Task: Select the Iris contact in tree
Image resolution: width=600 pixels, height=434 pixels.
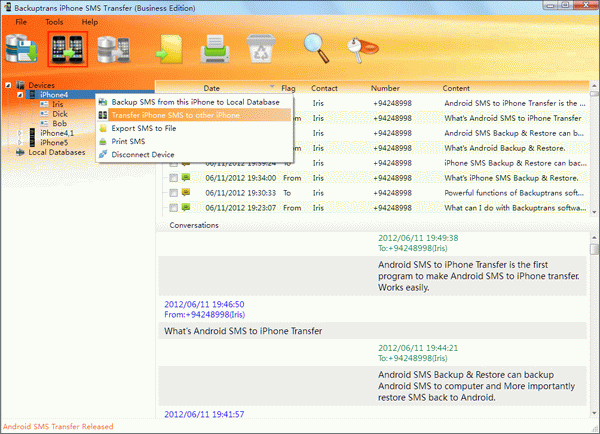Action: [x=58, y=104]
